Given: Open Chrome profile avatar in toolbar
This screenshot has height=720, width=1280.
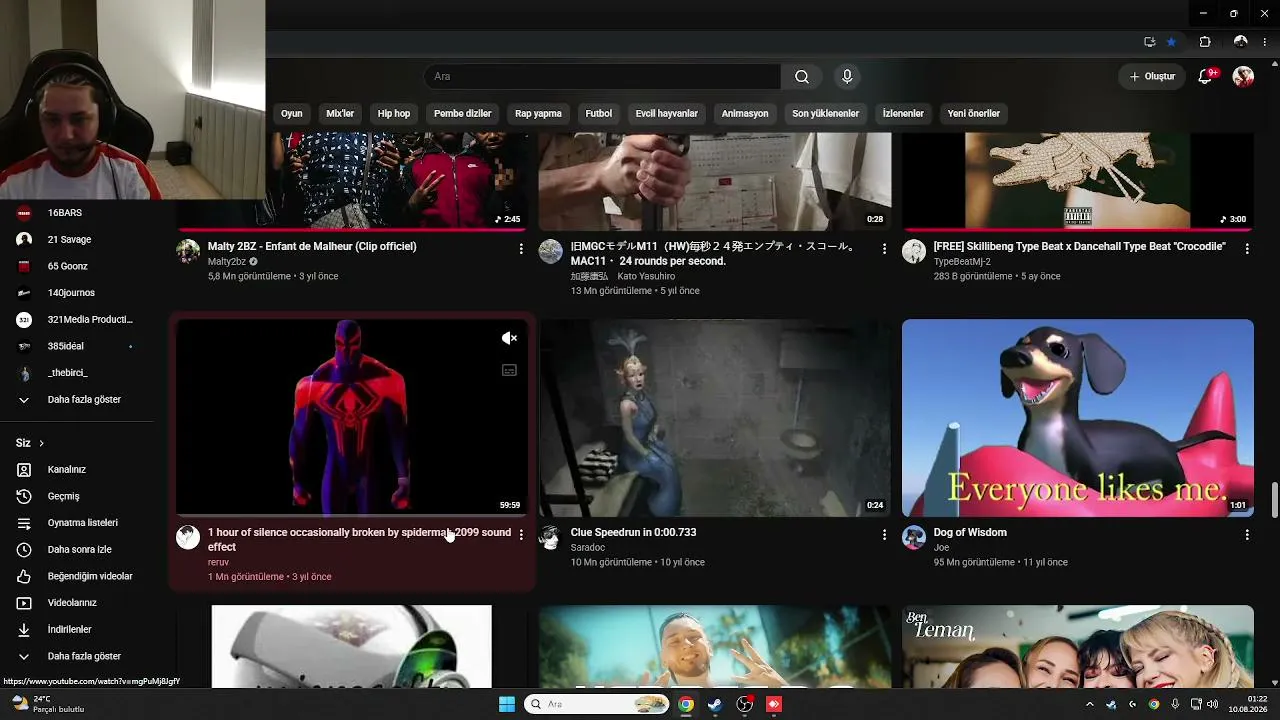Looking at the screenshot, I should [x=1240, y=42].
